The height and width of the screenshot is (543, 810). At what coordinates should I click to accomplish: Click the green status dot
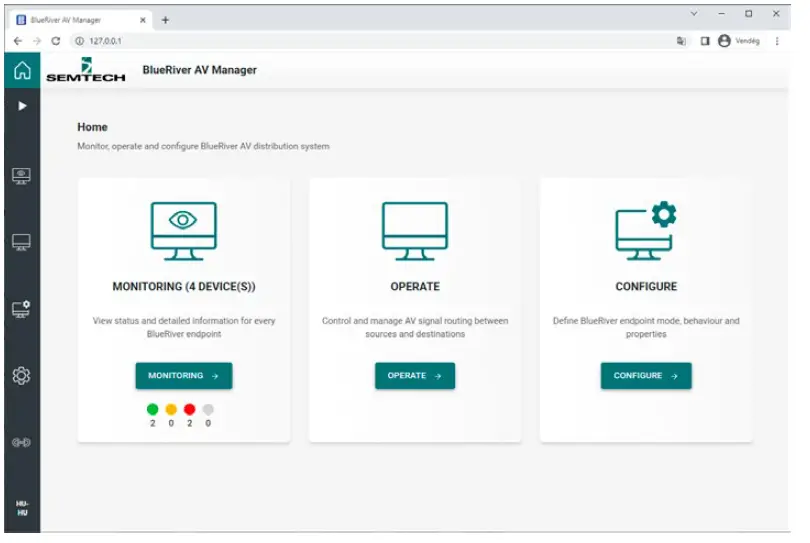(153, 412)
